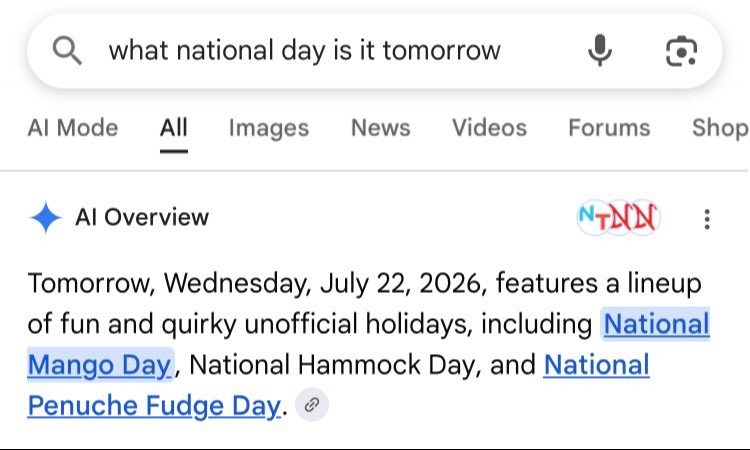Viewport: 750px width, 450px height.
Task: Open Google Lens camera search icon
Action: [x=681, y=51]
